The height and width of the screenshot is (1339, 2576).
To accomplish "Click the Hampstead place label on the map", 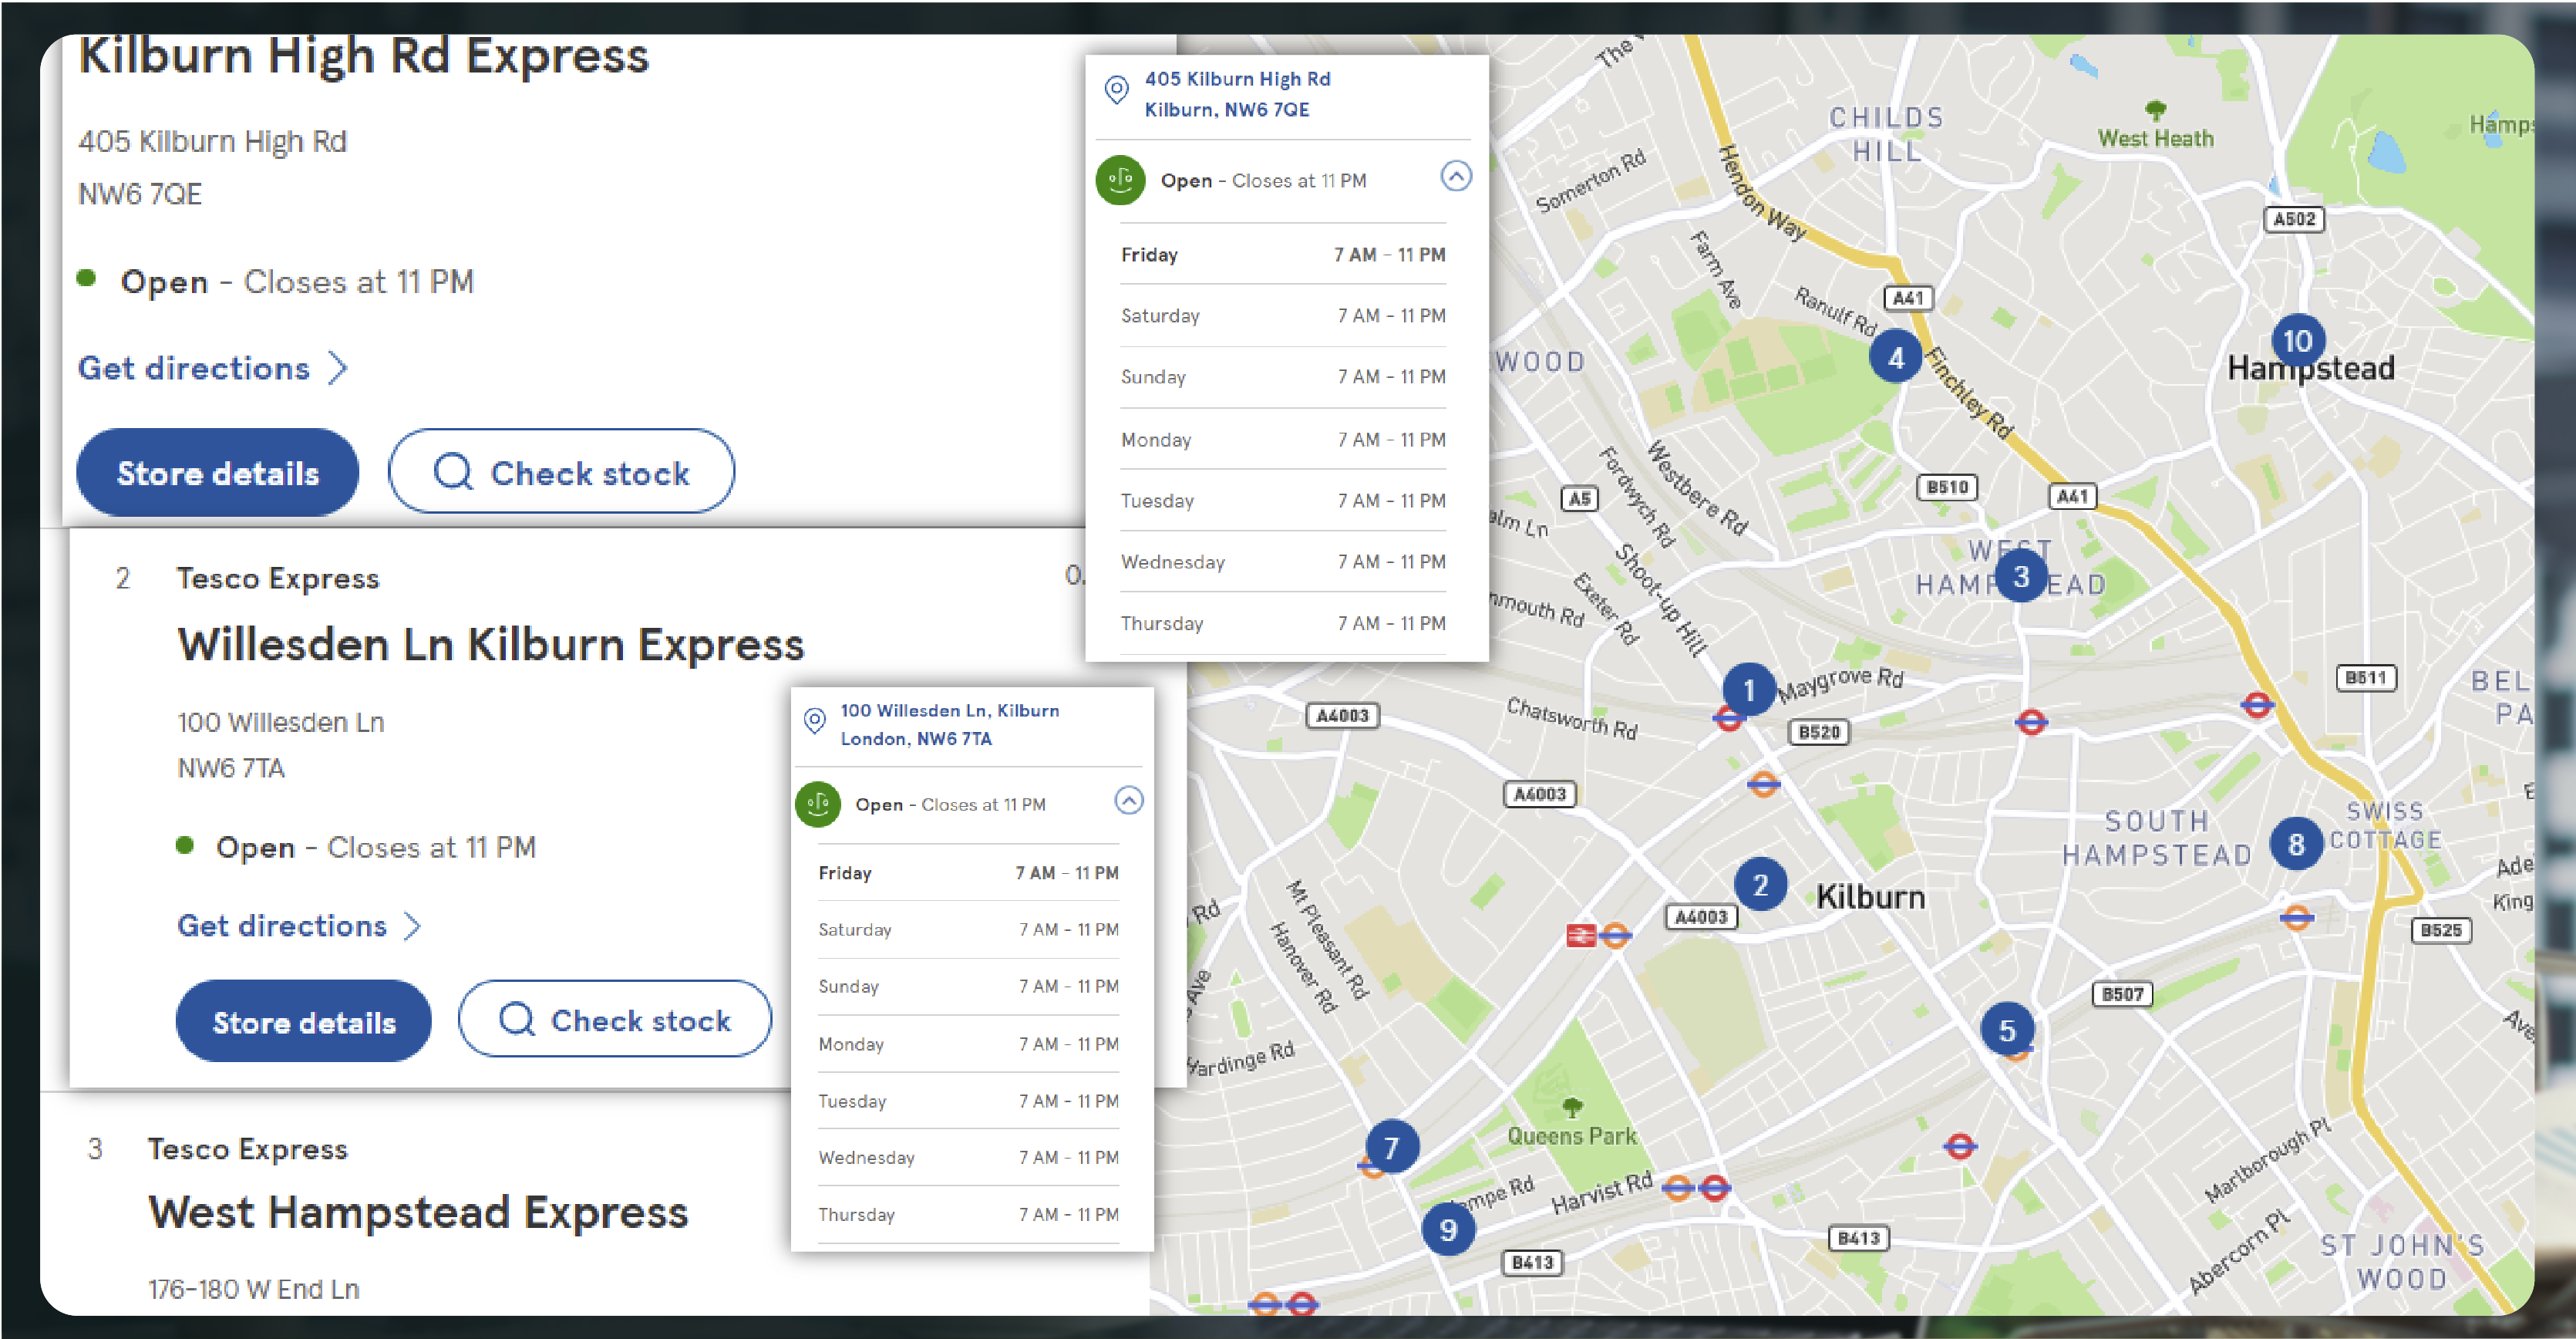I will (x=2310, y=368).
